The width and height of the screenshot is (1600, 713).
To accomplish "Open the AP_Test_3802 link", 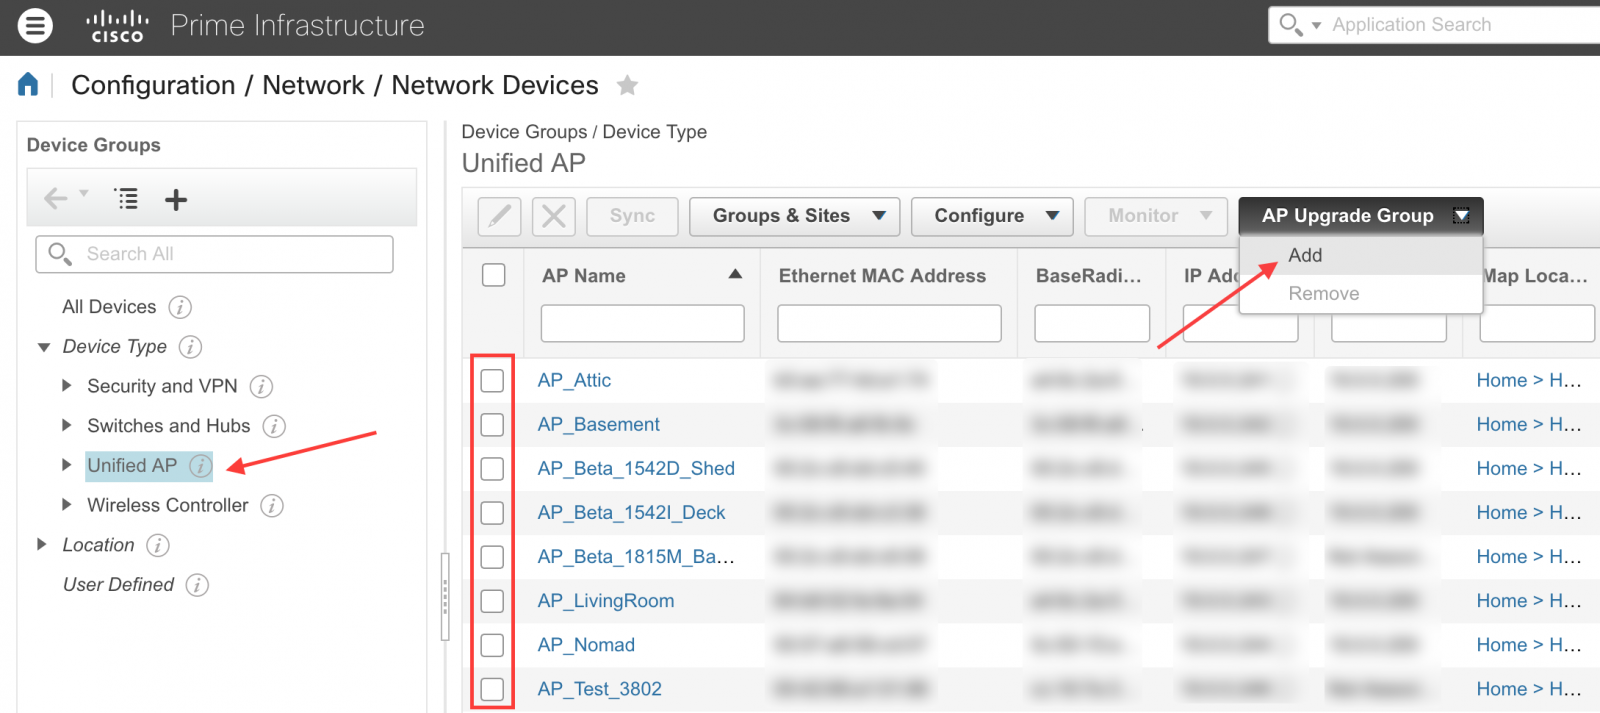I will pos(599,689).
